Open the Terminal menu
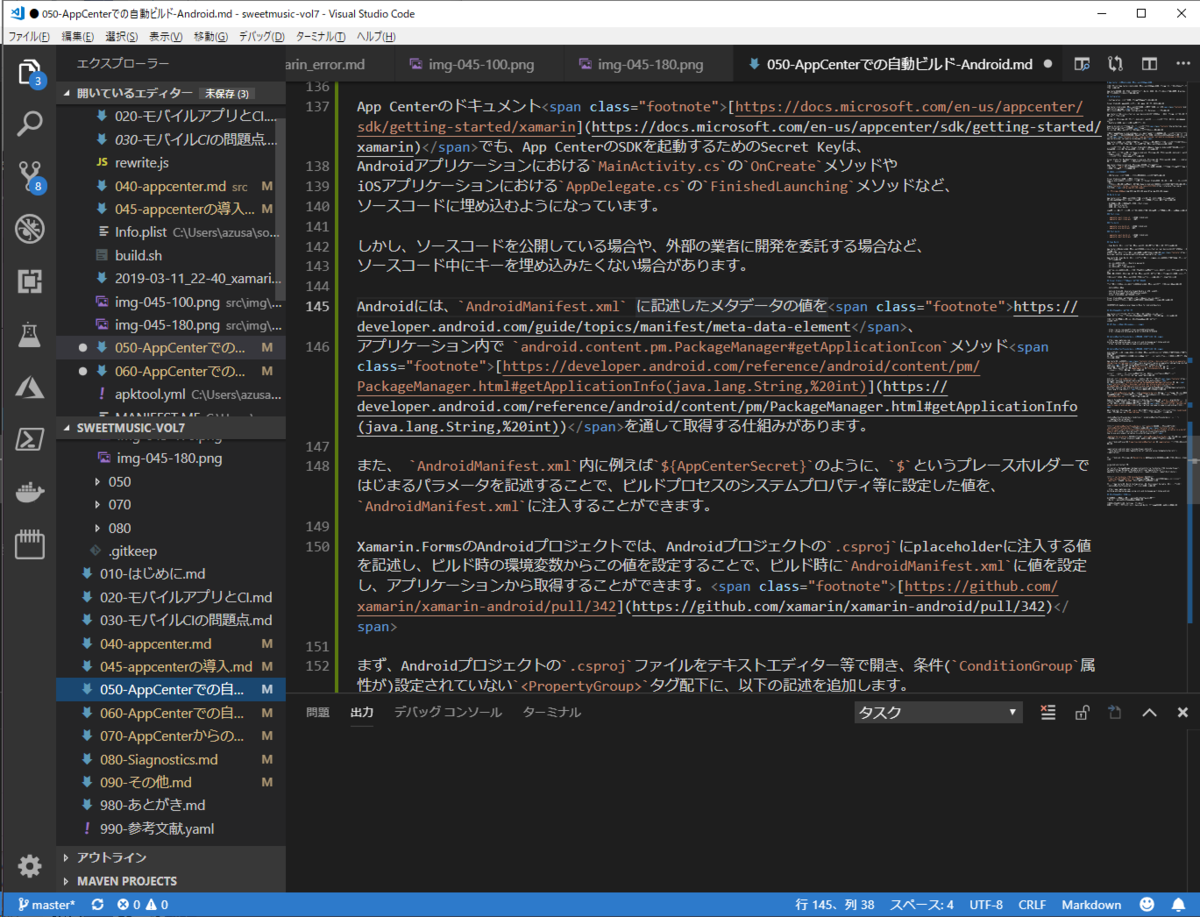Viewport: 1200px width, 917px height. [x=320, y=37]
